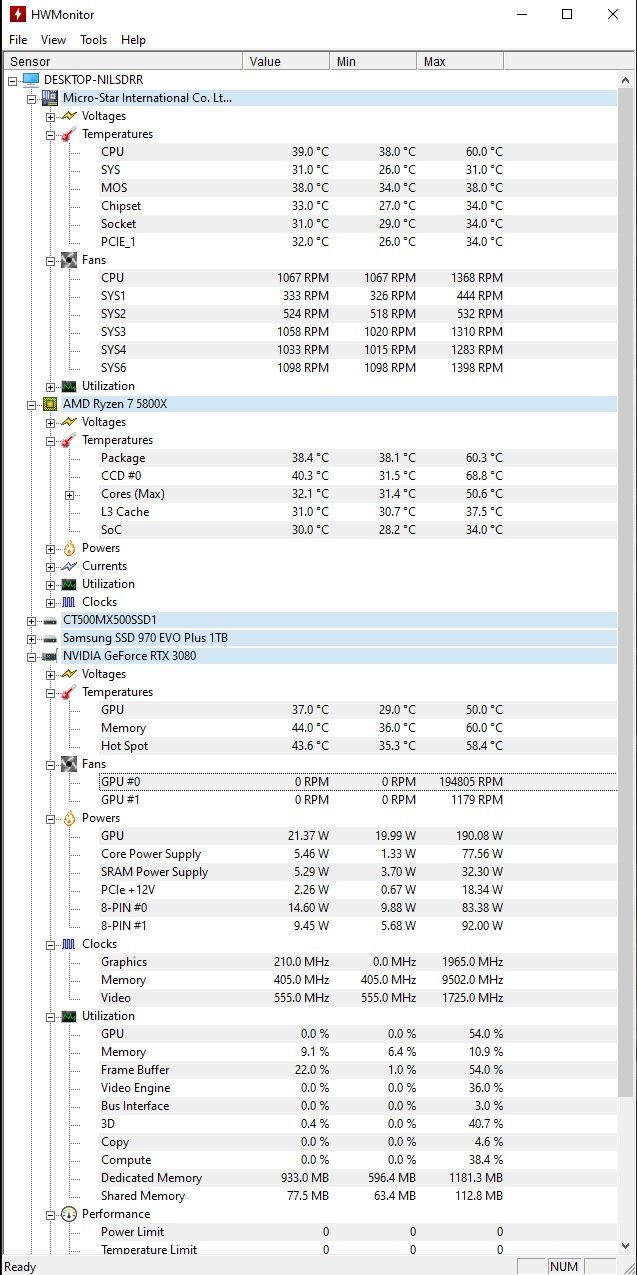This screenshot has height=1275, width=637.
Task: Click the GPU Clocks waveform icon
Action: point(68,944)
